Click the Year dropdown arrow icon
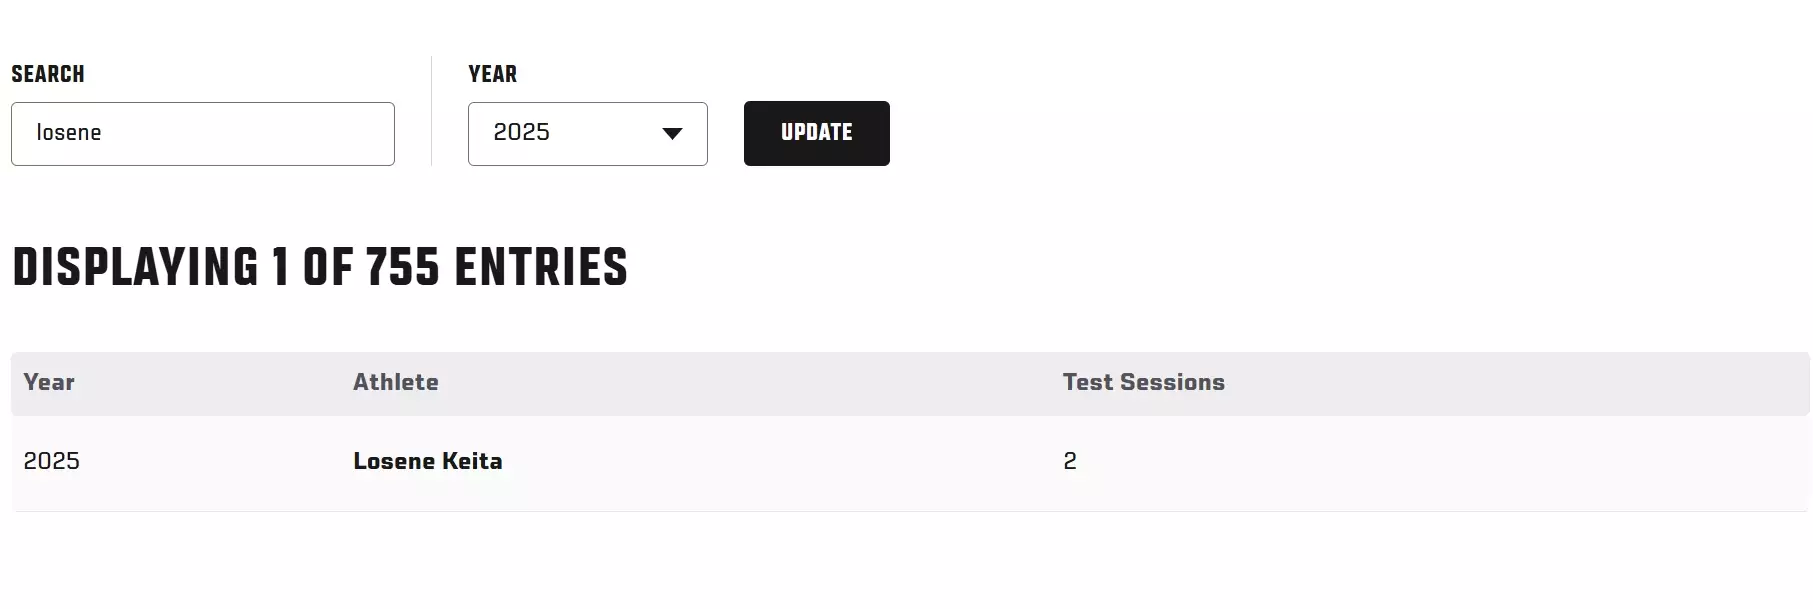This screenshot has height=609, width=1813. (x=672, y=134)
